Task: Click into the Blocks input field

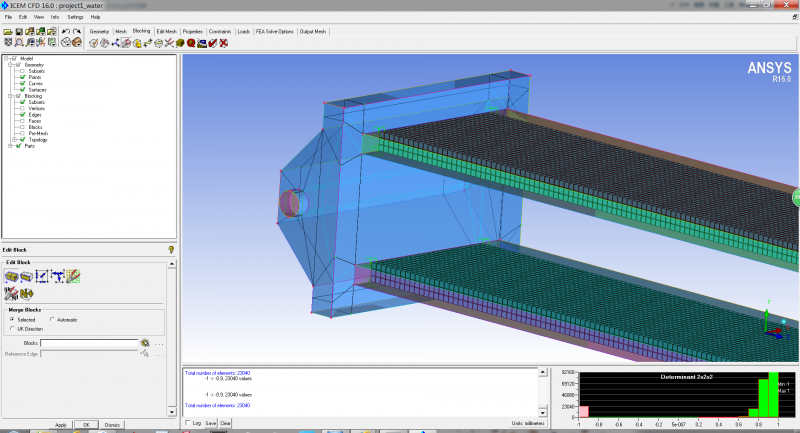Action: (88, 343)
